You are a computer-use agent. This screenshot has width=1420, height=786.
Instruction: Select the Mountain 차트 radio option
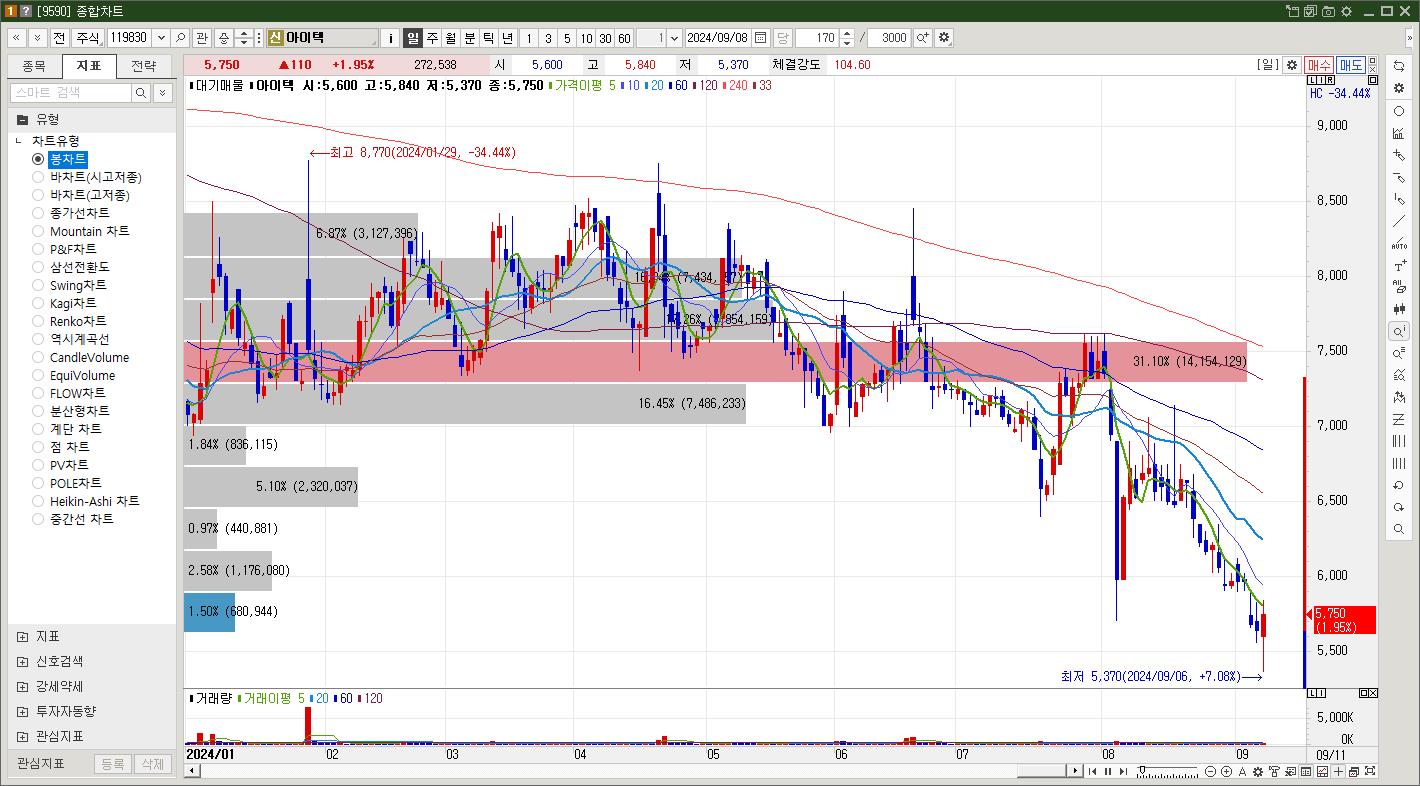(x=38, y=231)
